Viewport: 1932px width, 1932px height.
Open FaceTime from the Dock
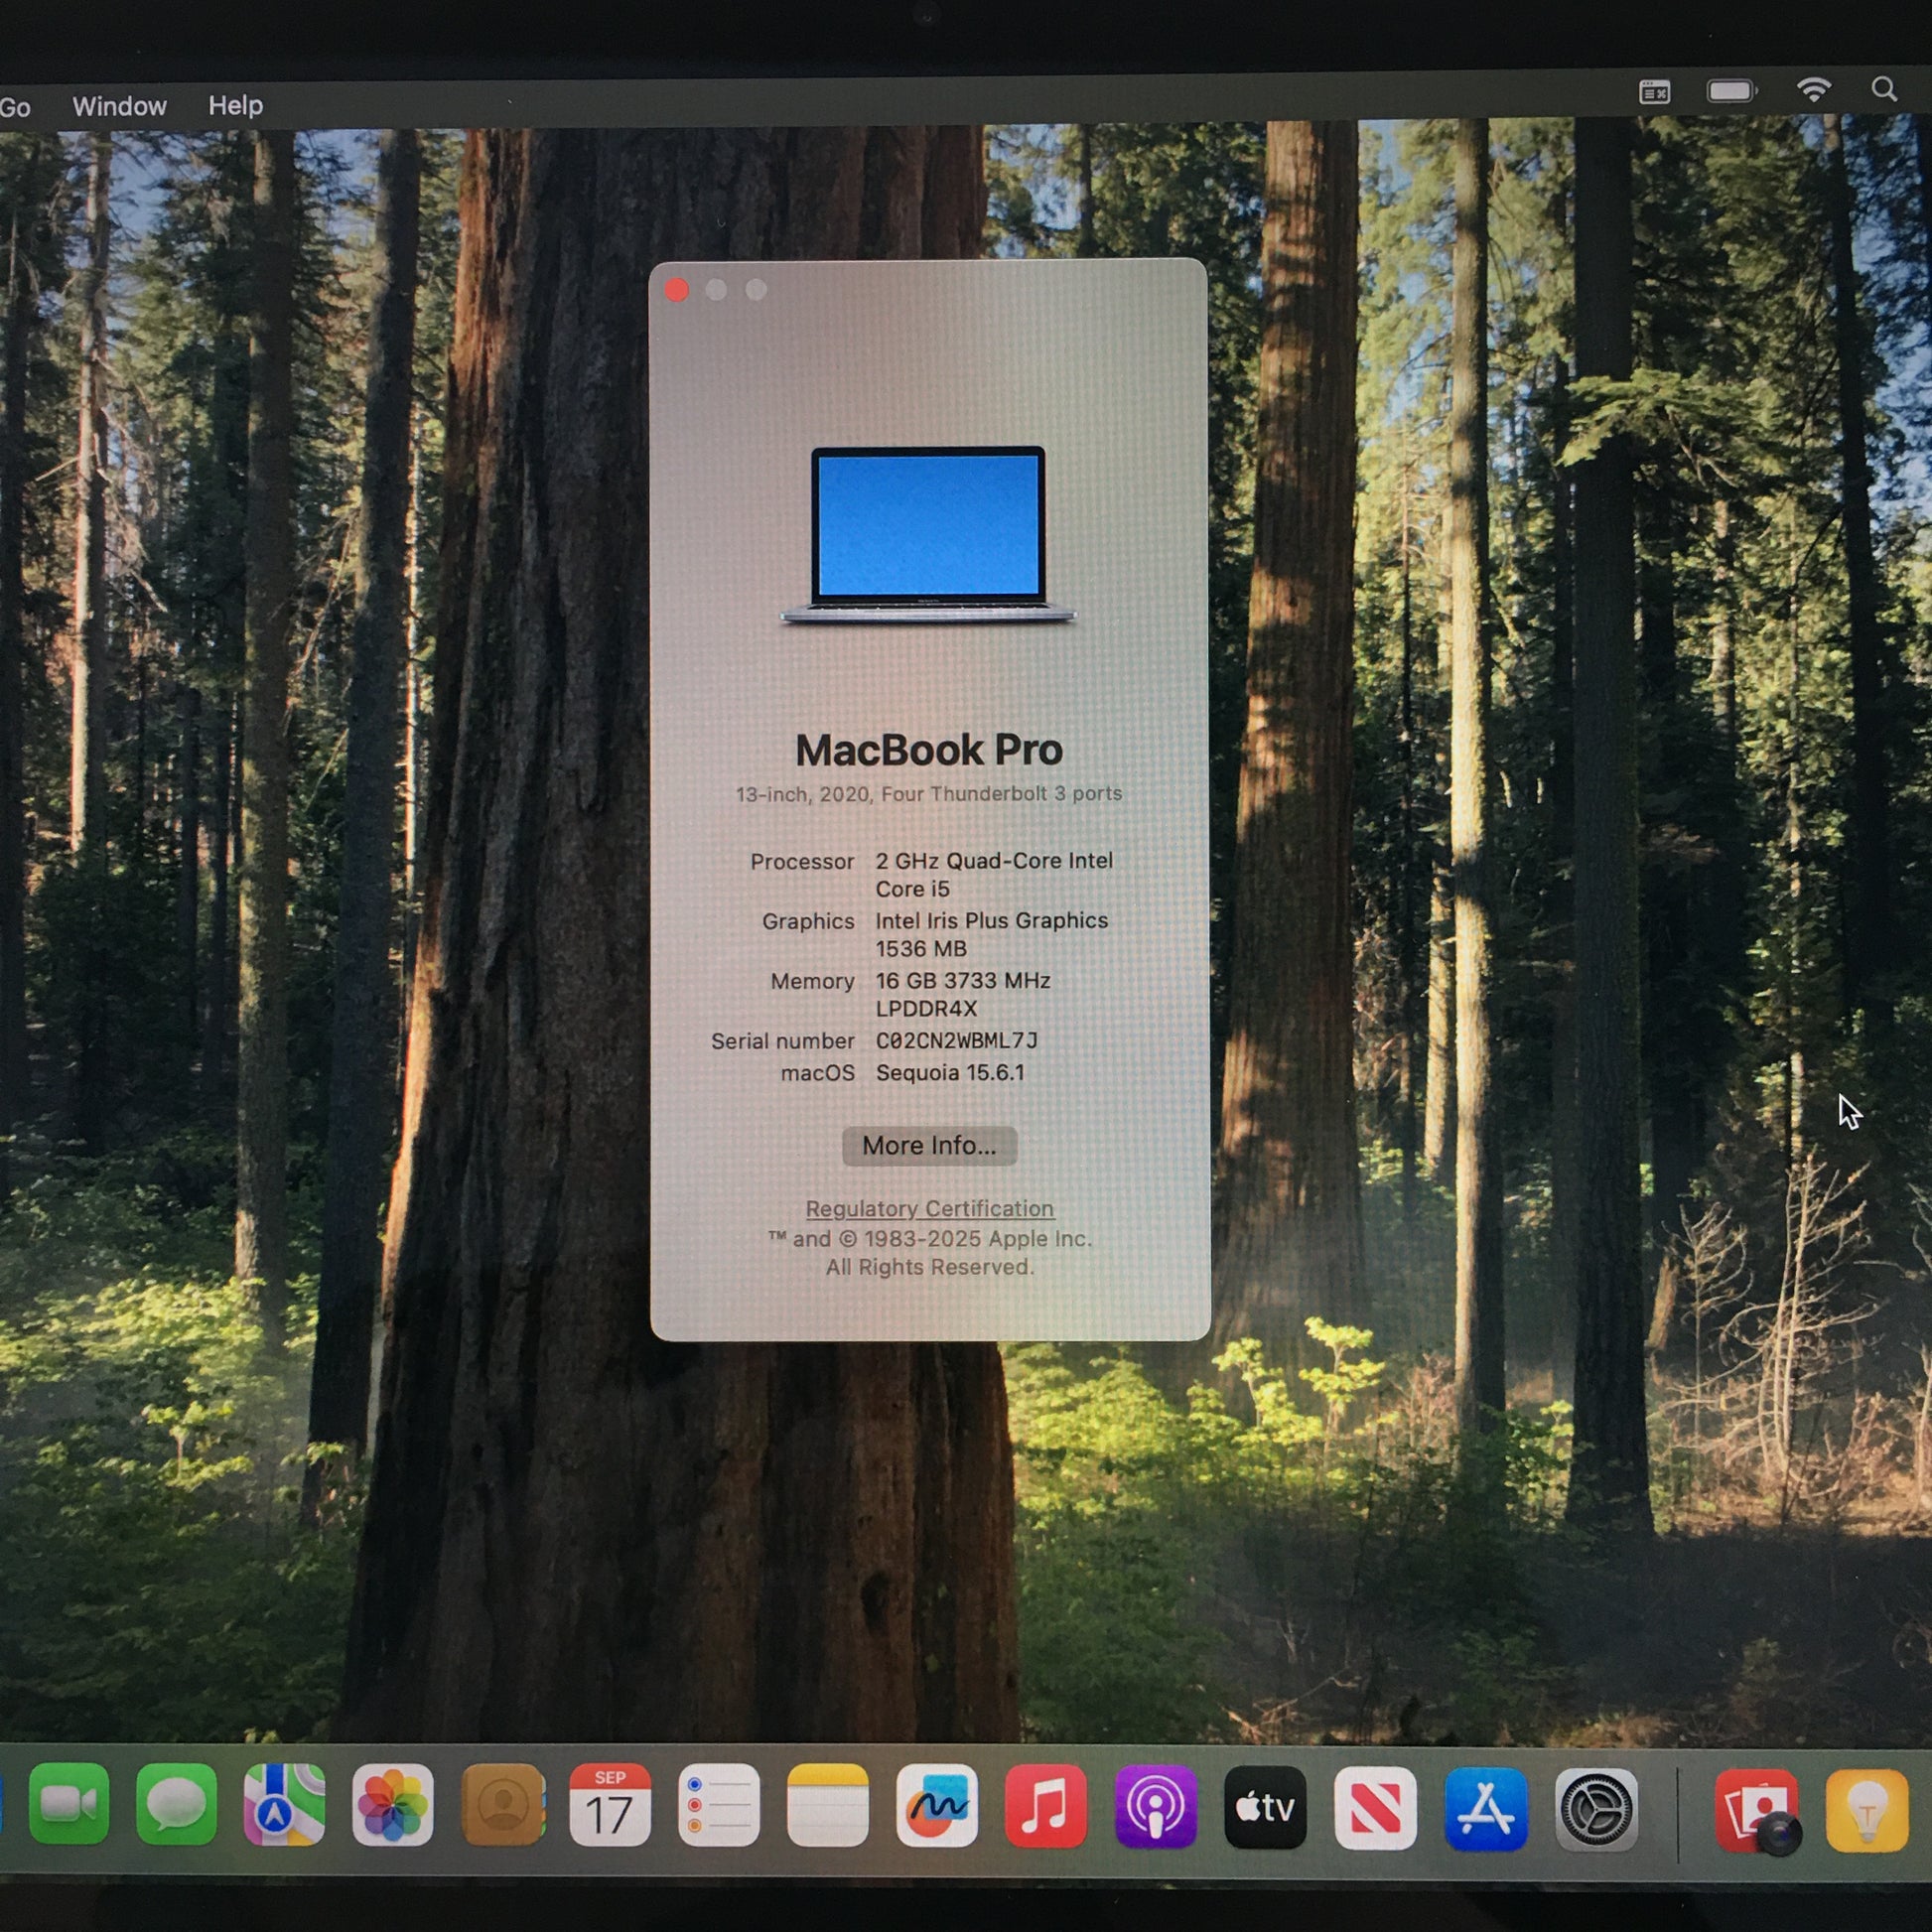point(69,1805)
